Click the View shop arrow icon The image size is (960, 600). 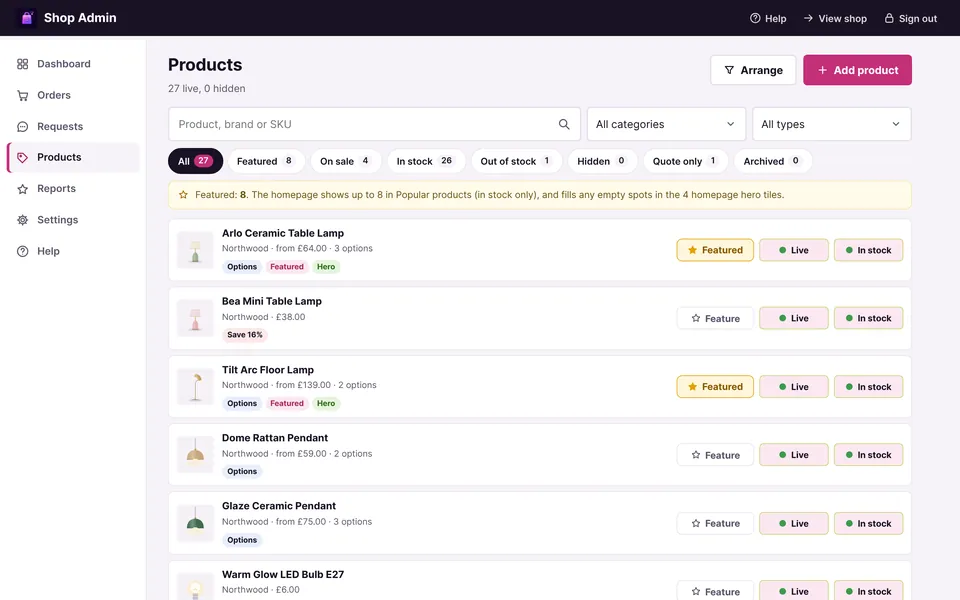click(x=808, y=18)
